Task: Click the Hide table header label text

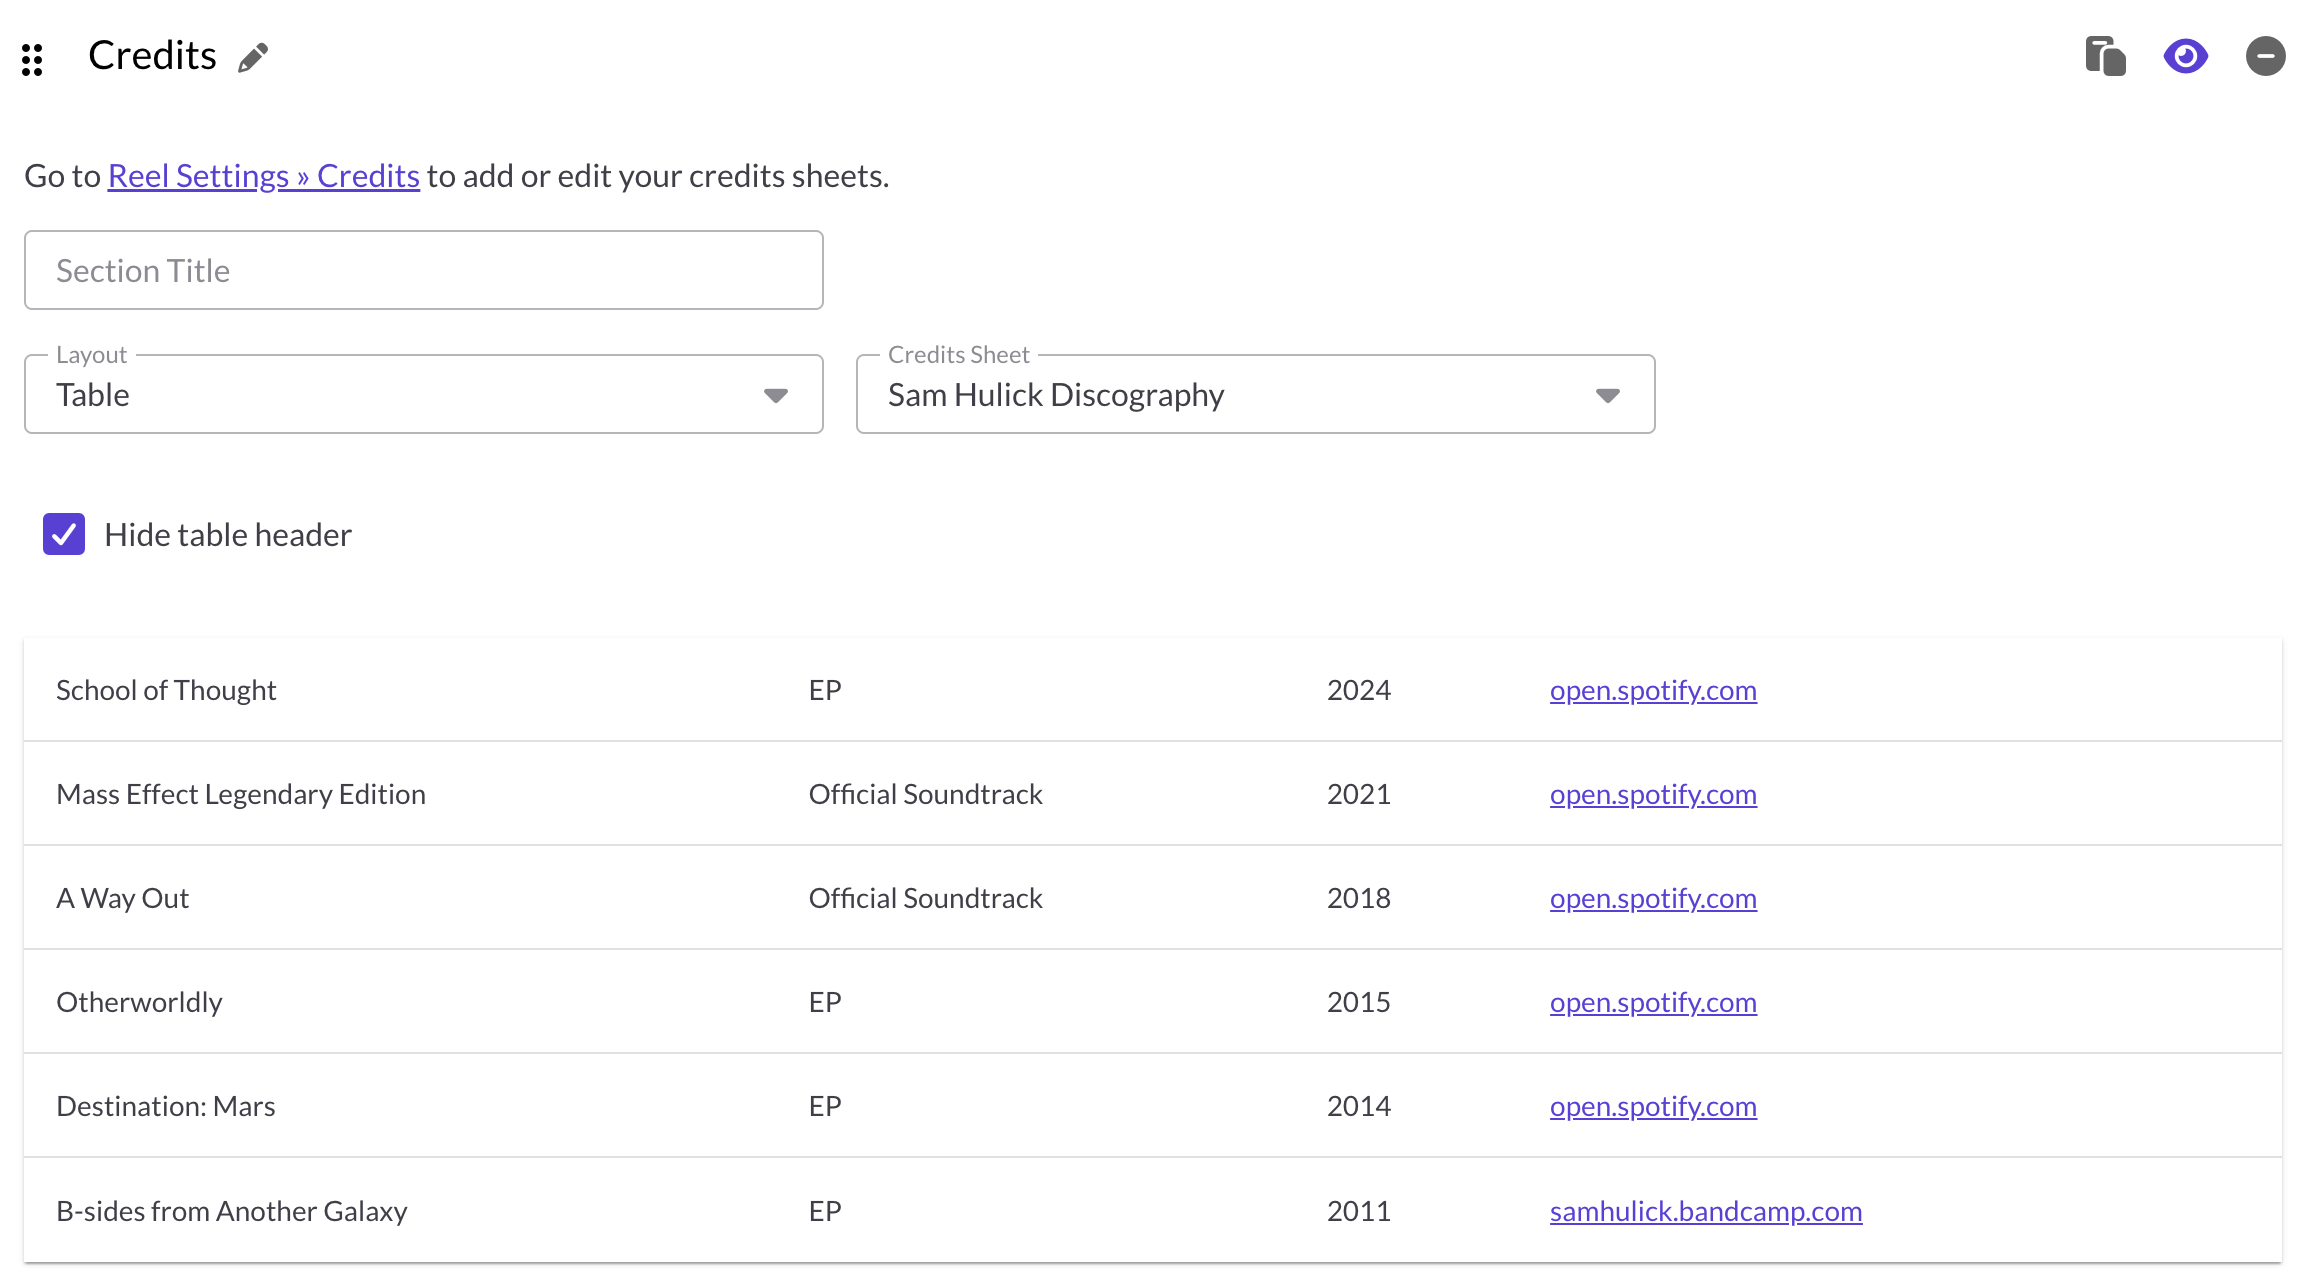Action: [x=228, y=535]
